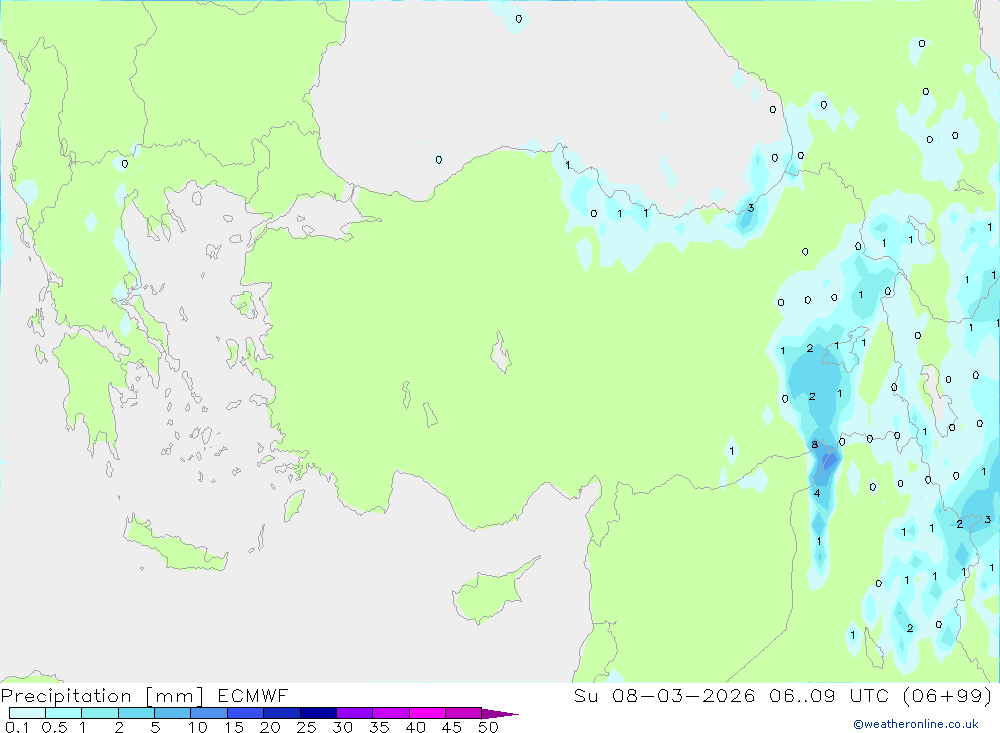The height and width of the screenshot is (733, 1000).
Task: Choose the 20–25 mm dark blue legend segment
Action: click(x=282, y=713)
